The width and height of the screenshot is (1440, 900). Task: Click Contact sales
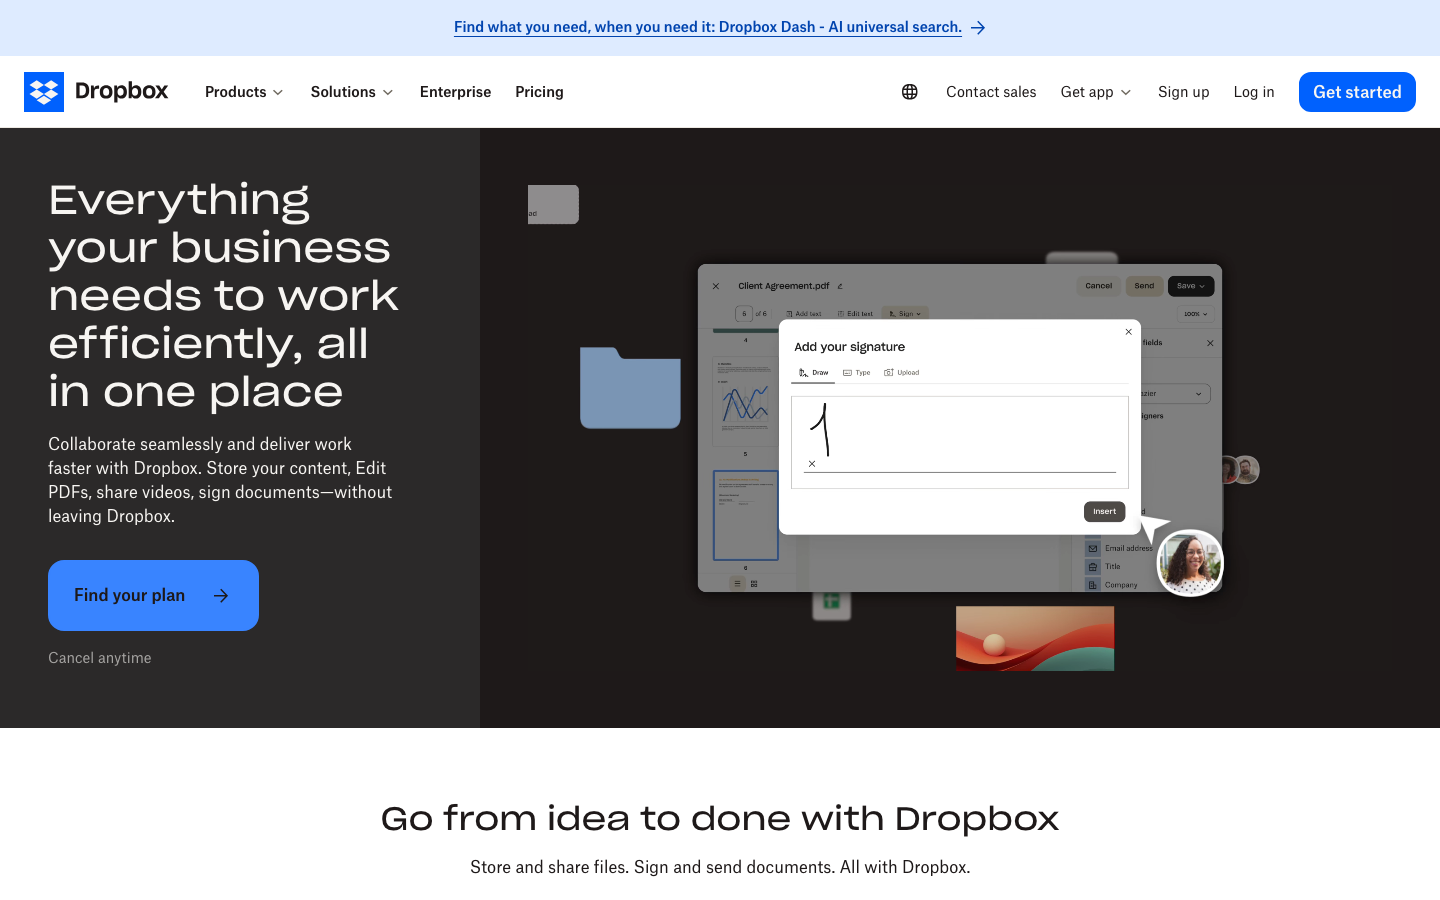[x=991, y=92]
